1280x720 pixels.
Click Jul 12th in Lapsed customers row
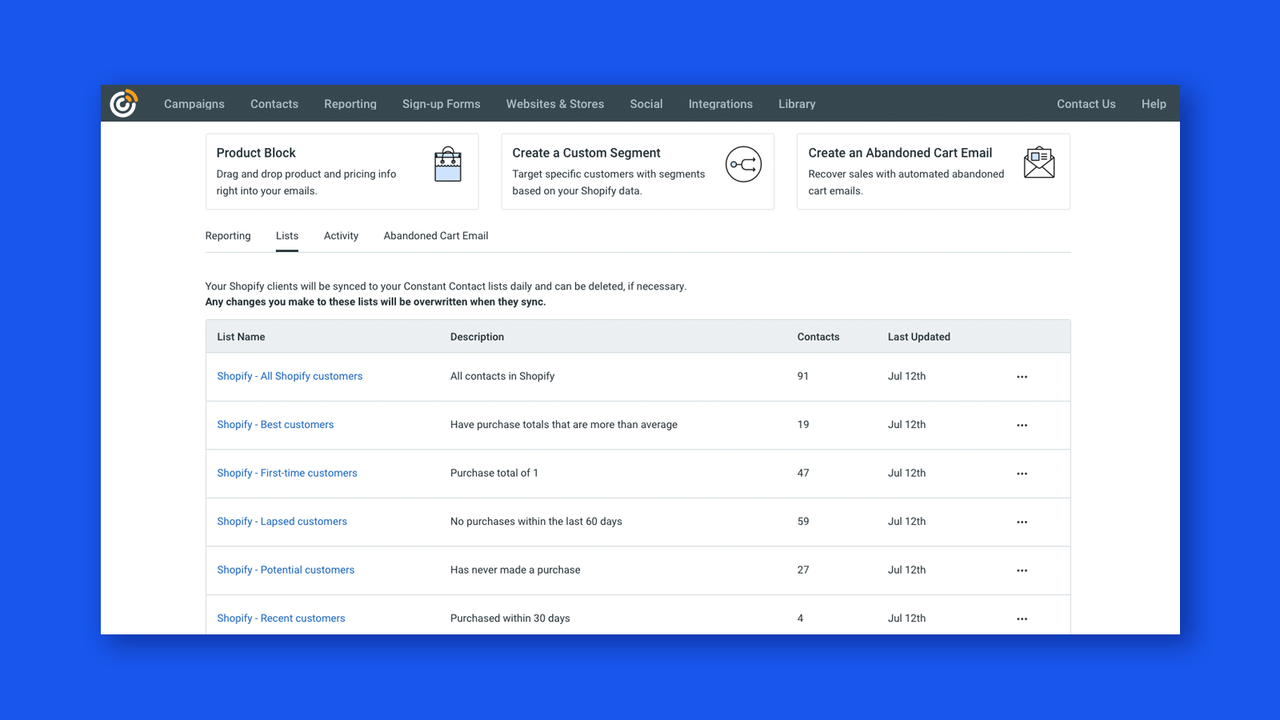[907, 521]
